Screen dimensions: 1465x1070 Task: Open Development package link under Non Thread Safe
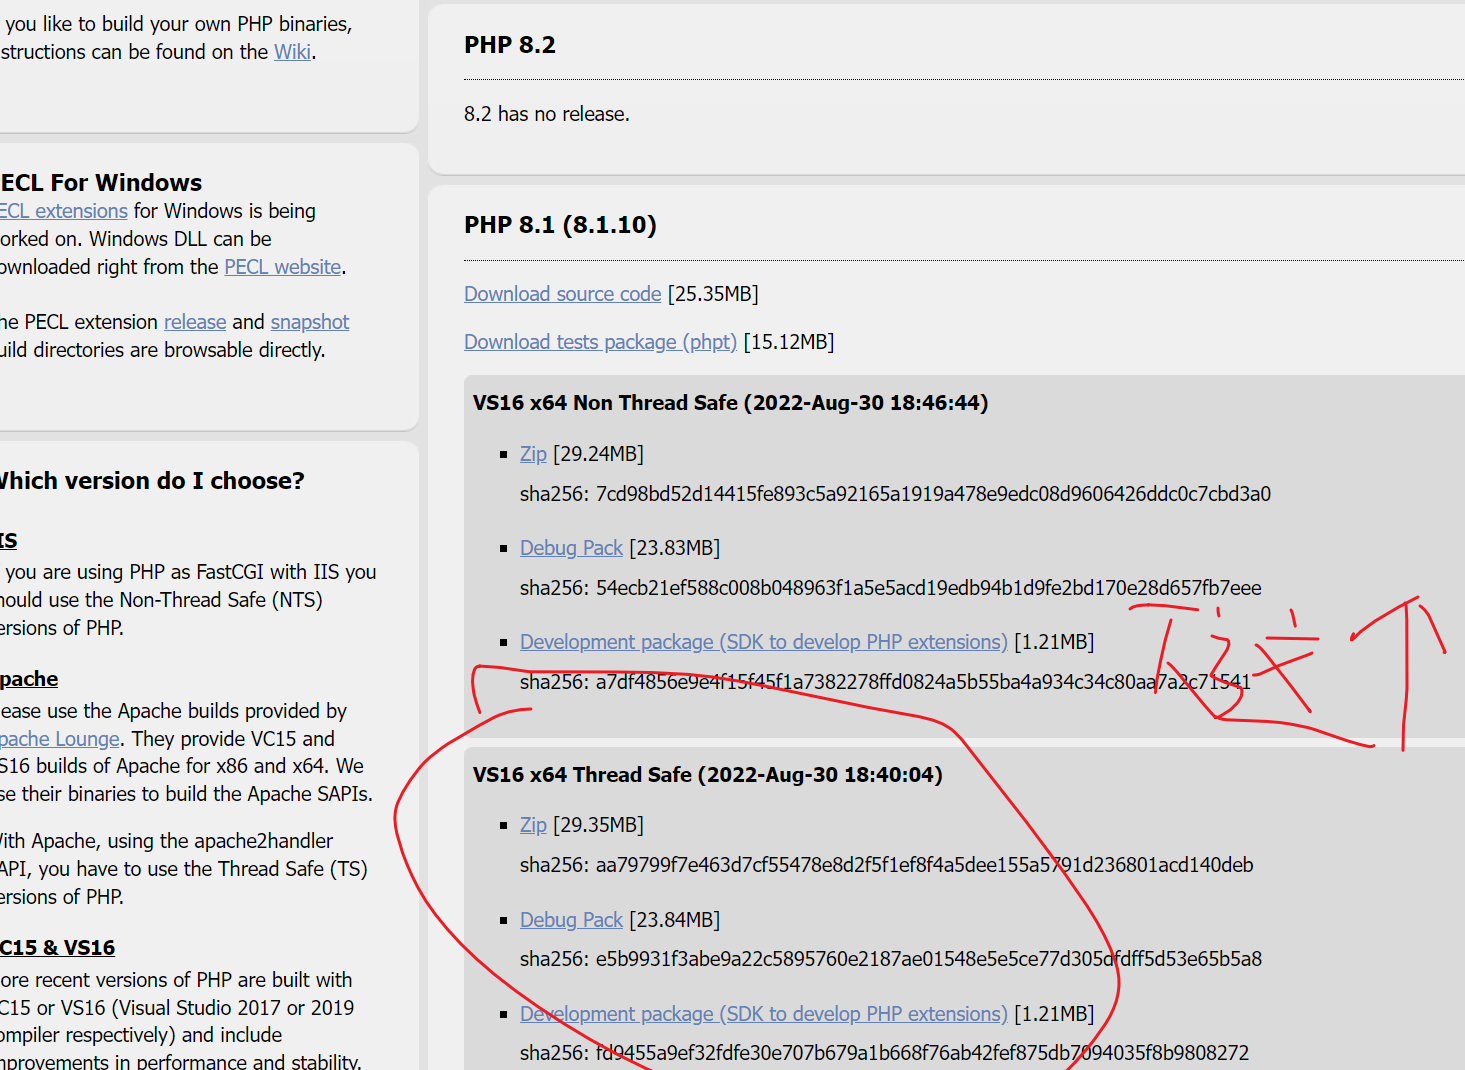point(764,642)
